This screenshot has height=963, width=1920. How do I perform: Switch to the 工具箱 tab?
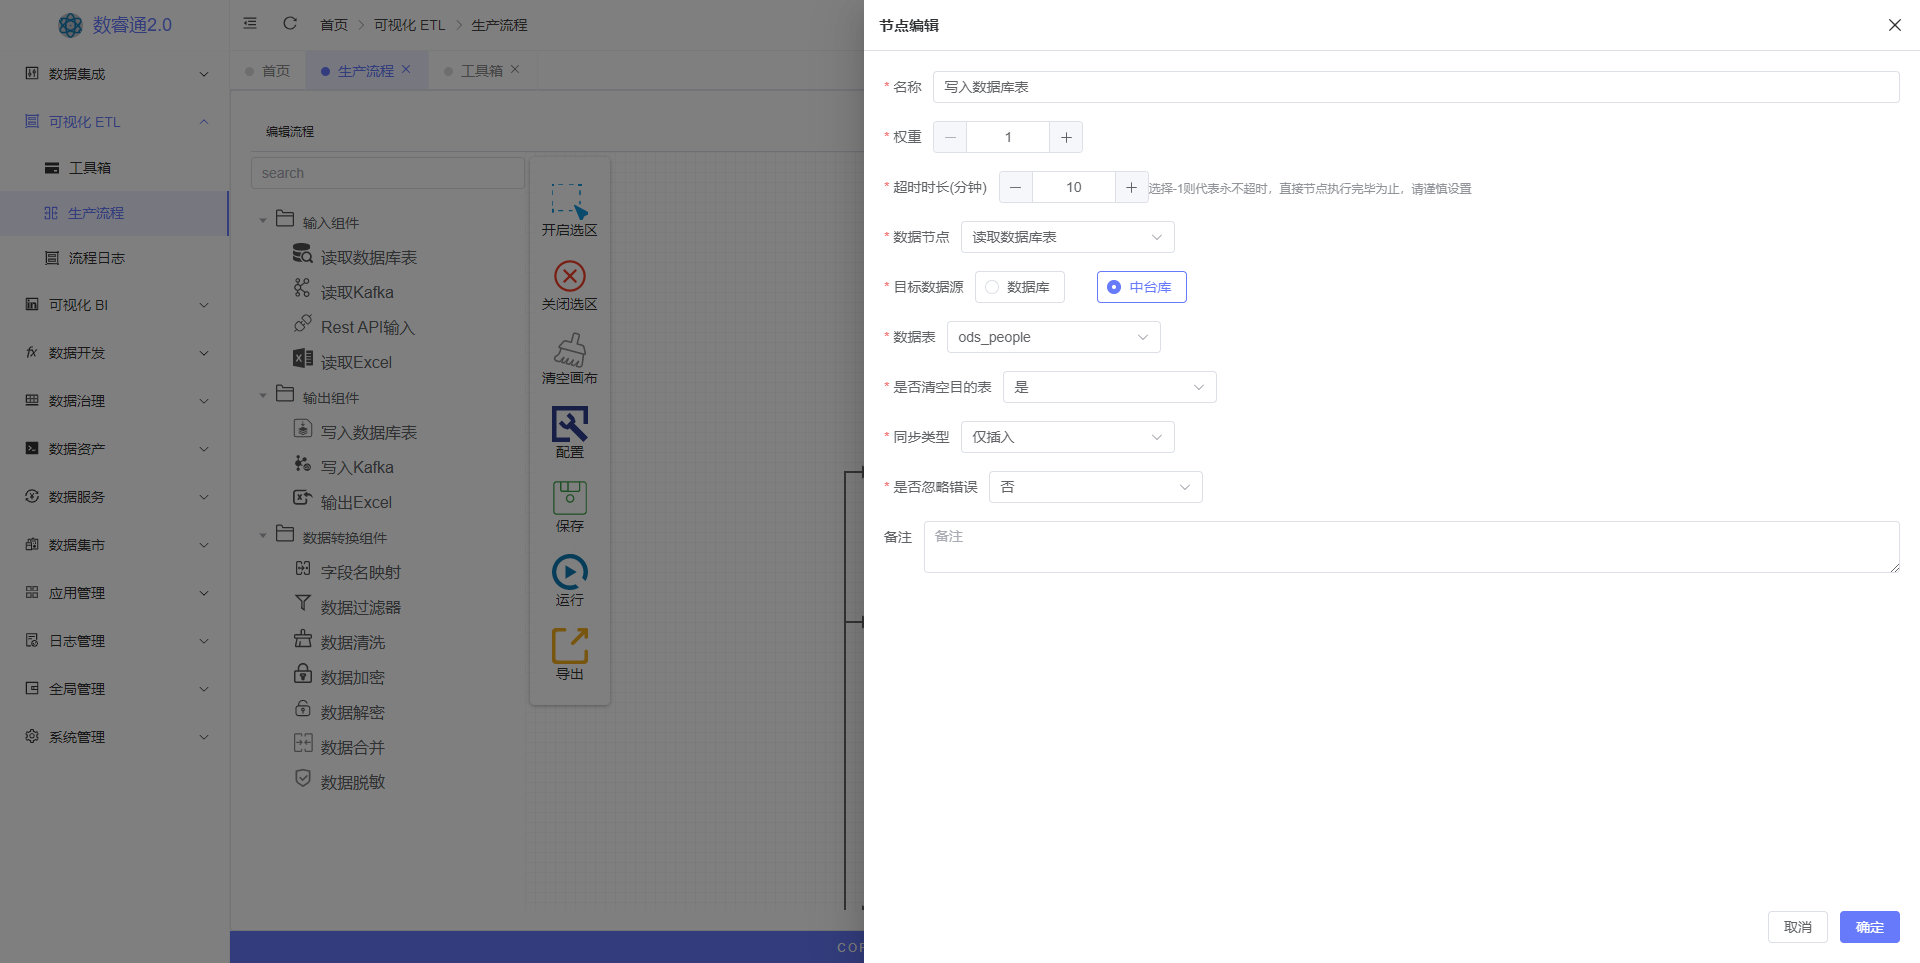[481, 71]
